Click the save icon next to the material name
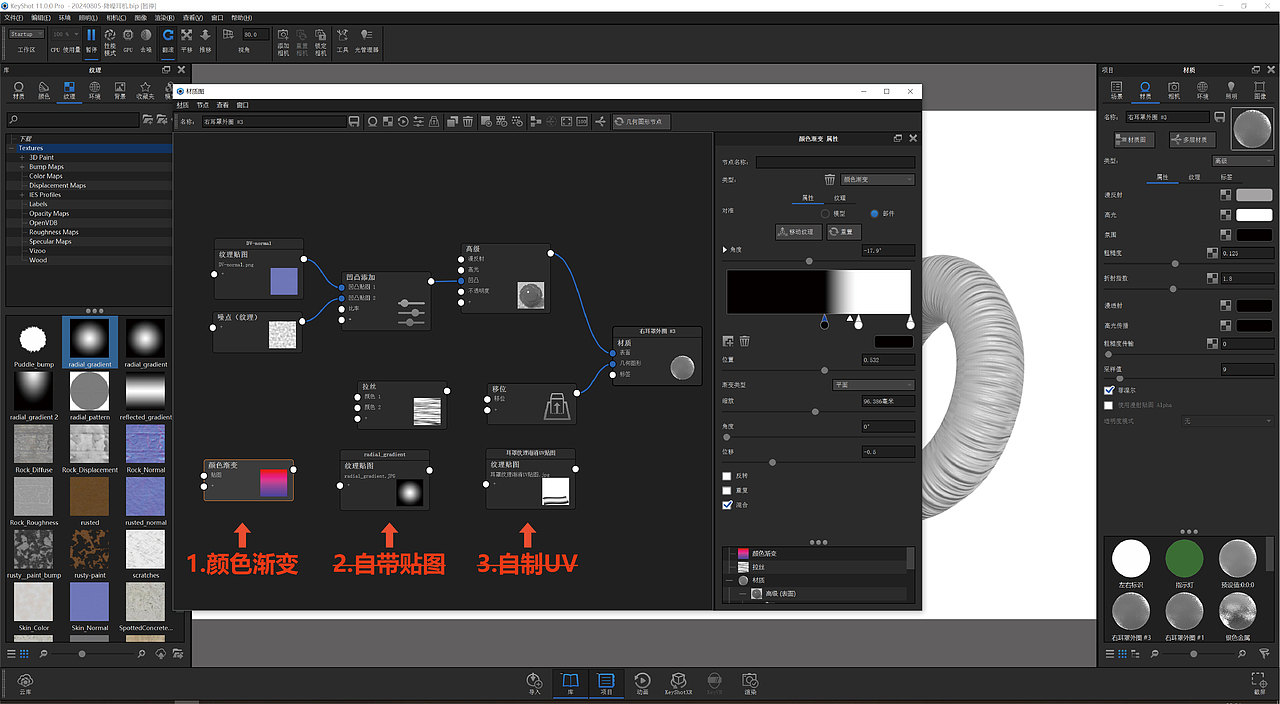1280x704 pixels. [354, 121]
